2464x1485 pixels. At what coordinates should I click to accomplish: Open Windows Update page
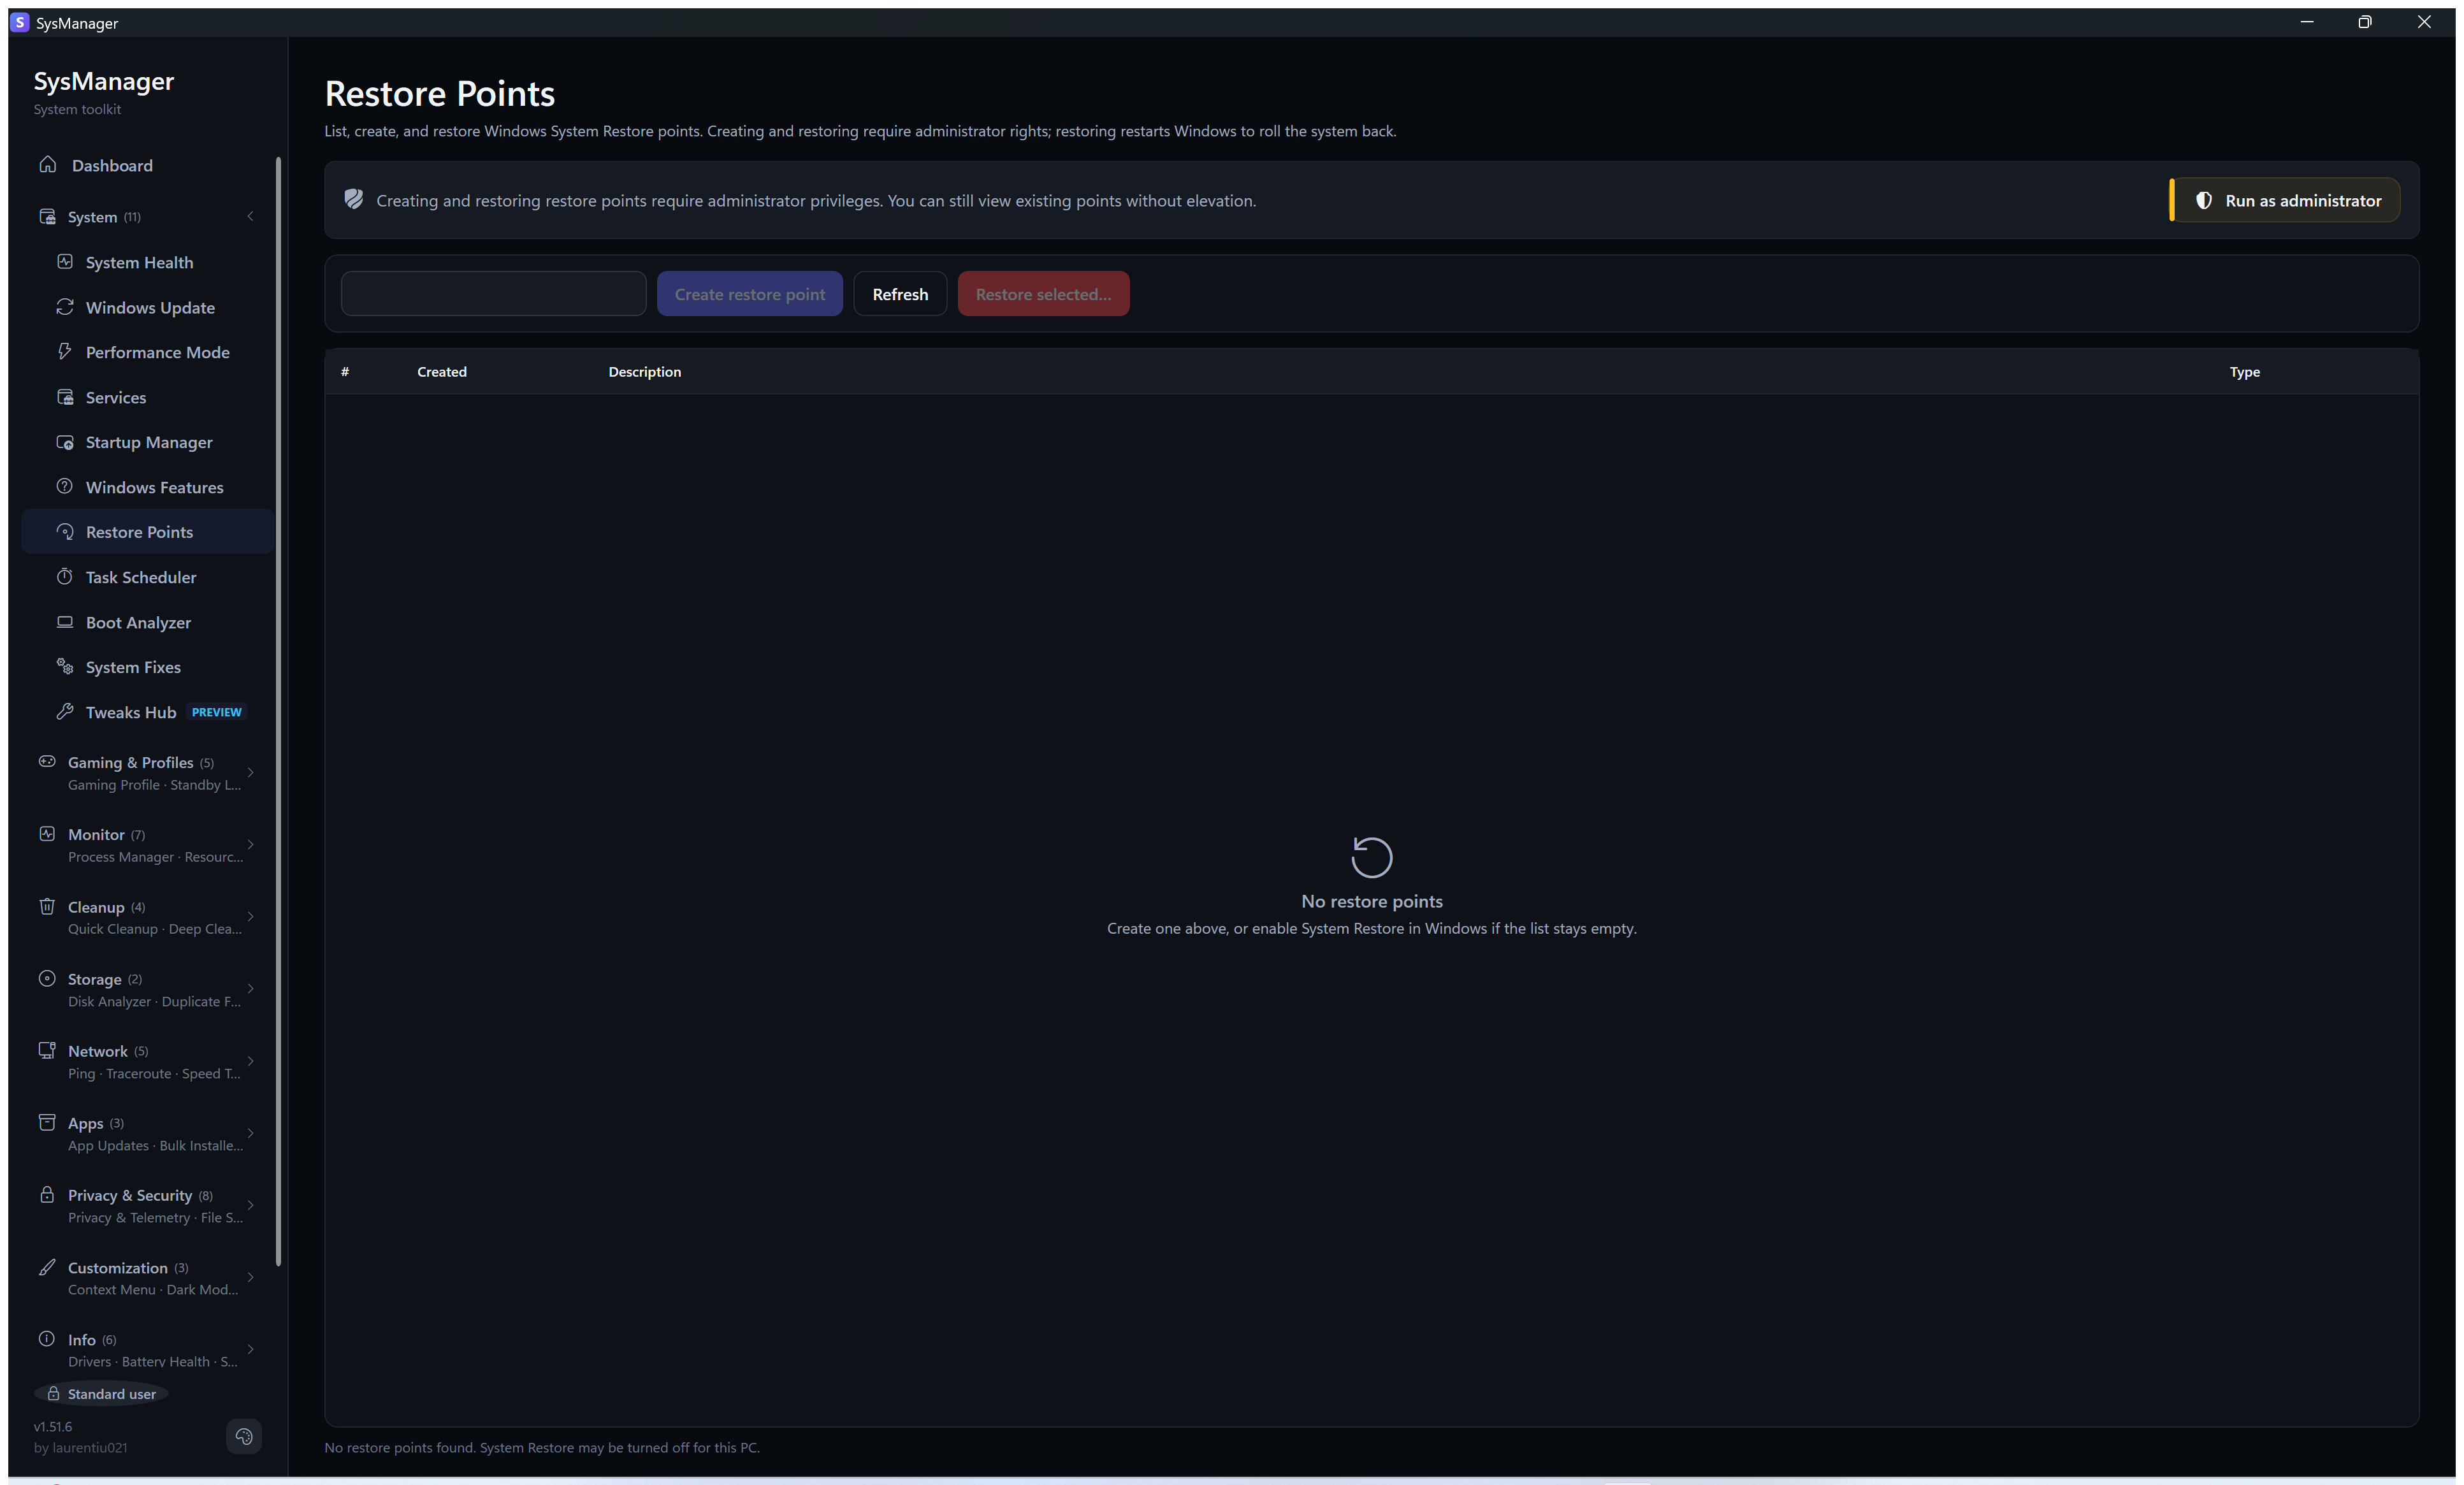pyautogui.click(x=147, y=307)
